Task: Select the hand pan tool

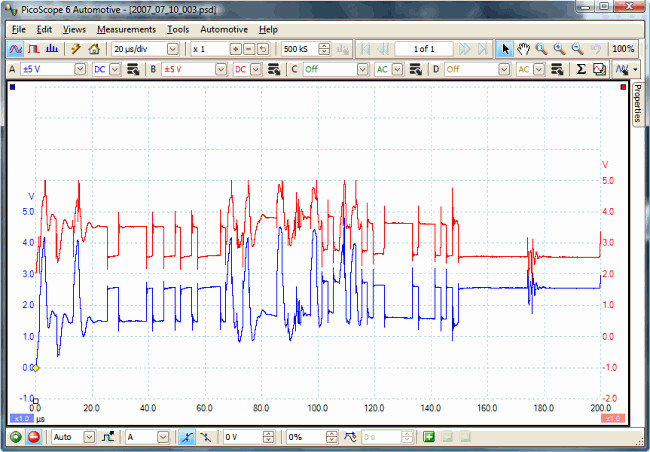Action: pos(523,49)
